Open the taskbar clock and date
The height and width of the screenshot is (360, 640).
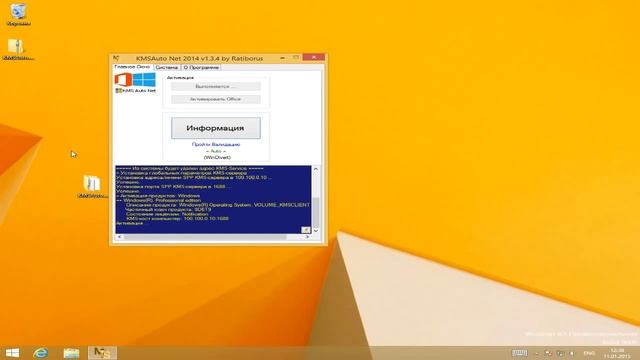[x=617, y=353]
